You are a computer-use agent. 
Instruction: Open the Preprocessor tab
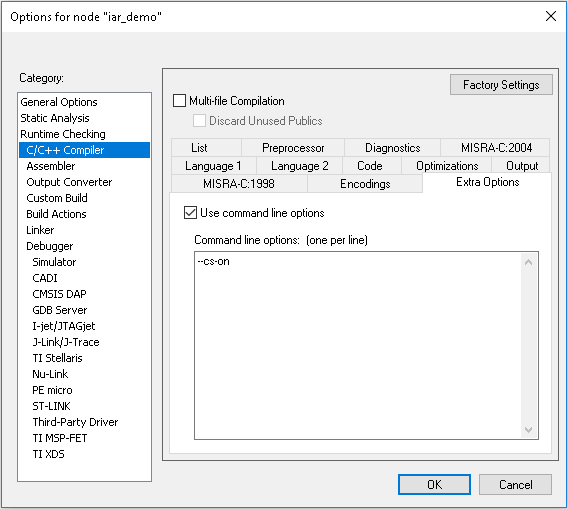(x=293, y=147)
